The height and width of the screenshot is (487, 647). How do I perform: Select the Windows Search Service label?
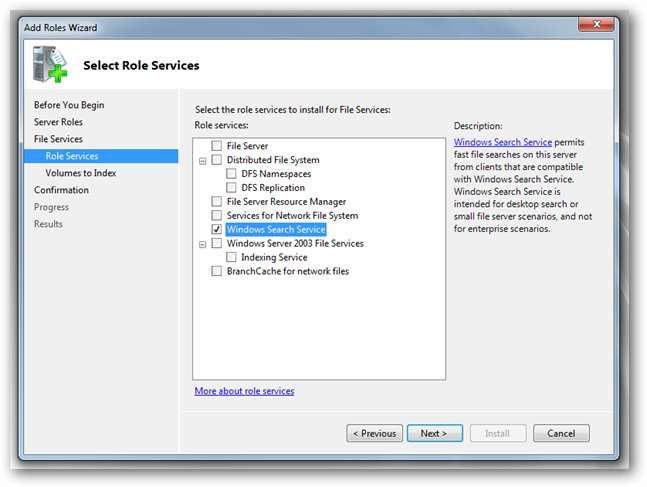click(276, 229)
